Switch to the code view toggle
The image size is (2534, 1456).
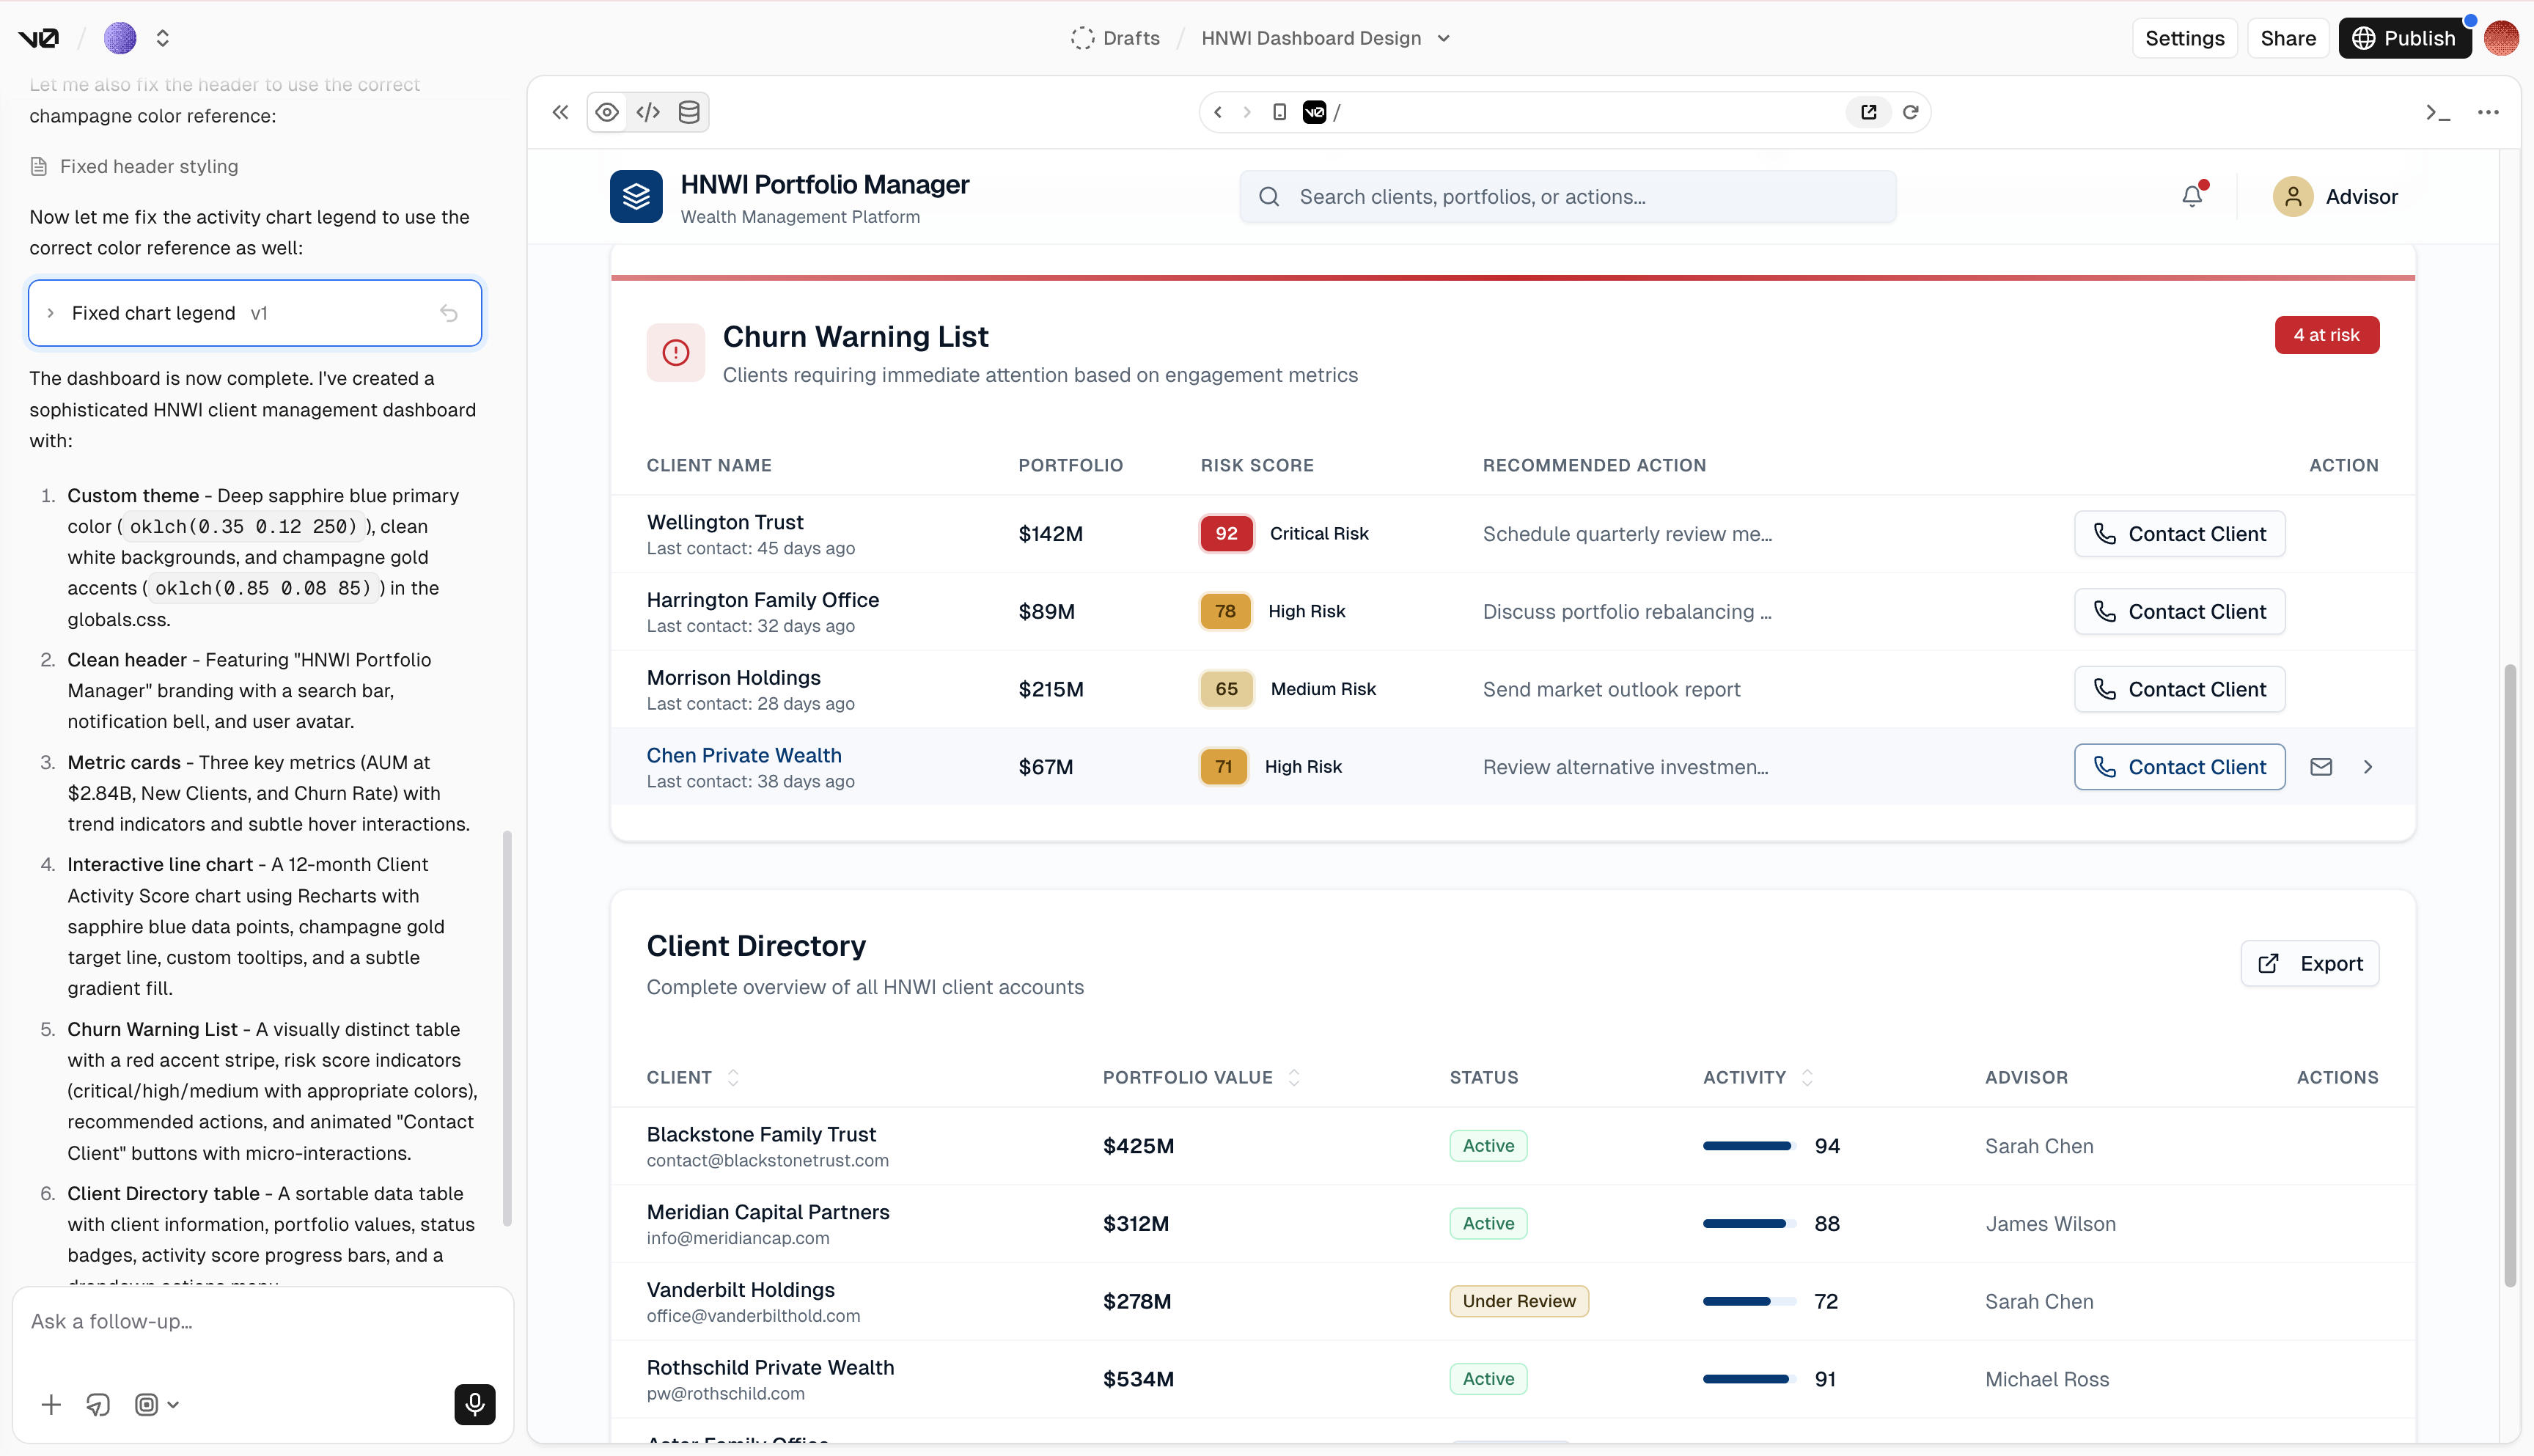[x=648, y=112]
